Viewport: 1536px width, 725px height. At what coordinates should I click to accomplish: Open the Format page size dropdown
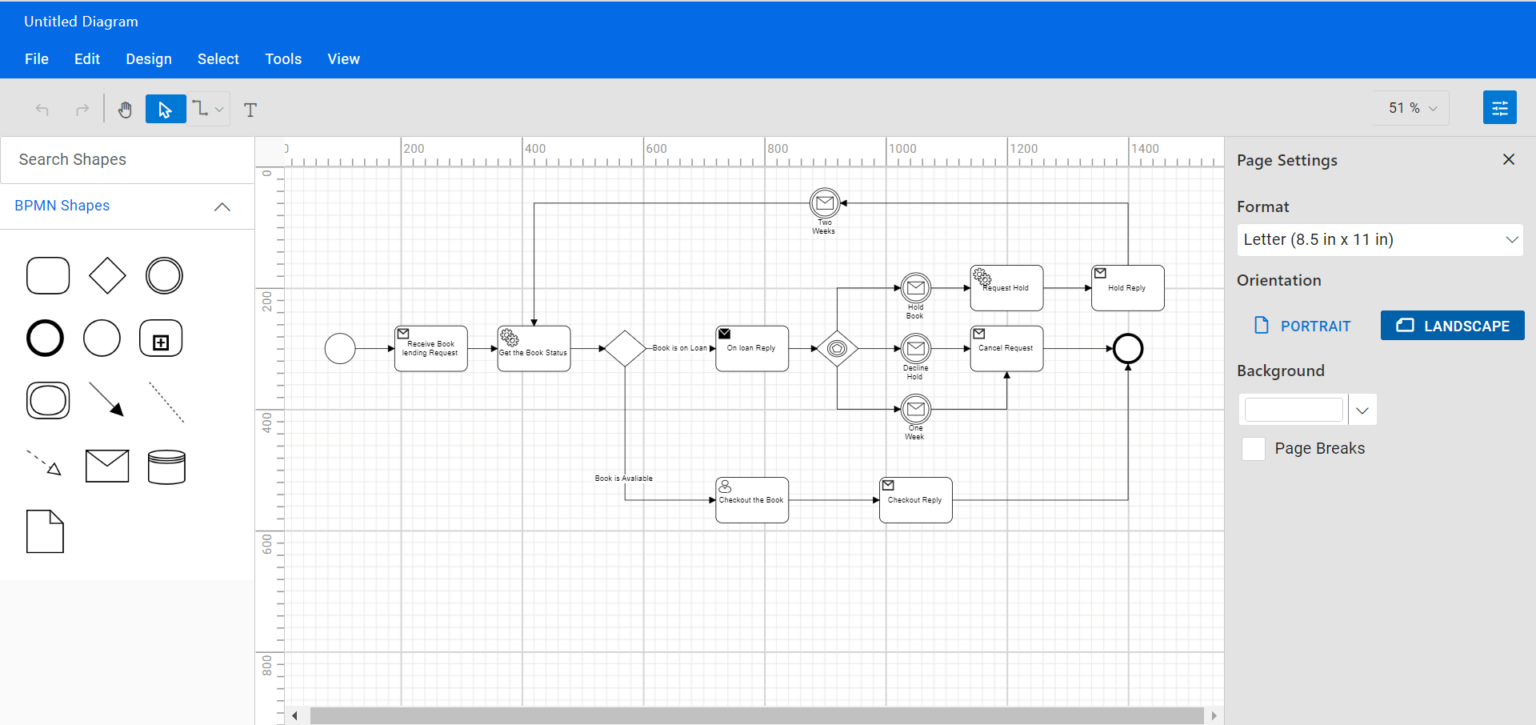coord(1379,240)
